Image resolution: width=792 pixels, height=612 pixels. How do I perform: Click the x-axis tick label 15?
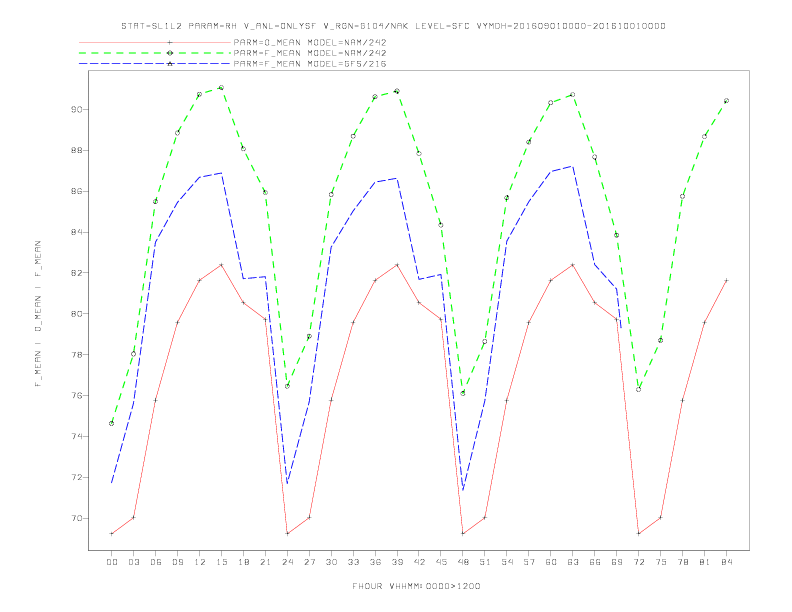coord(221,562)
